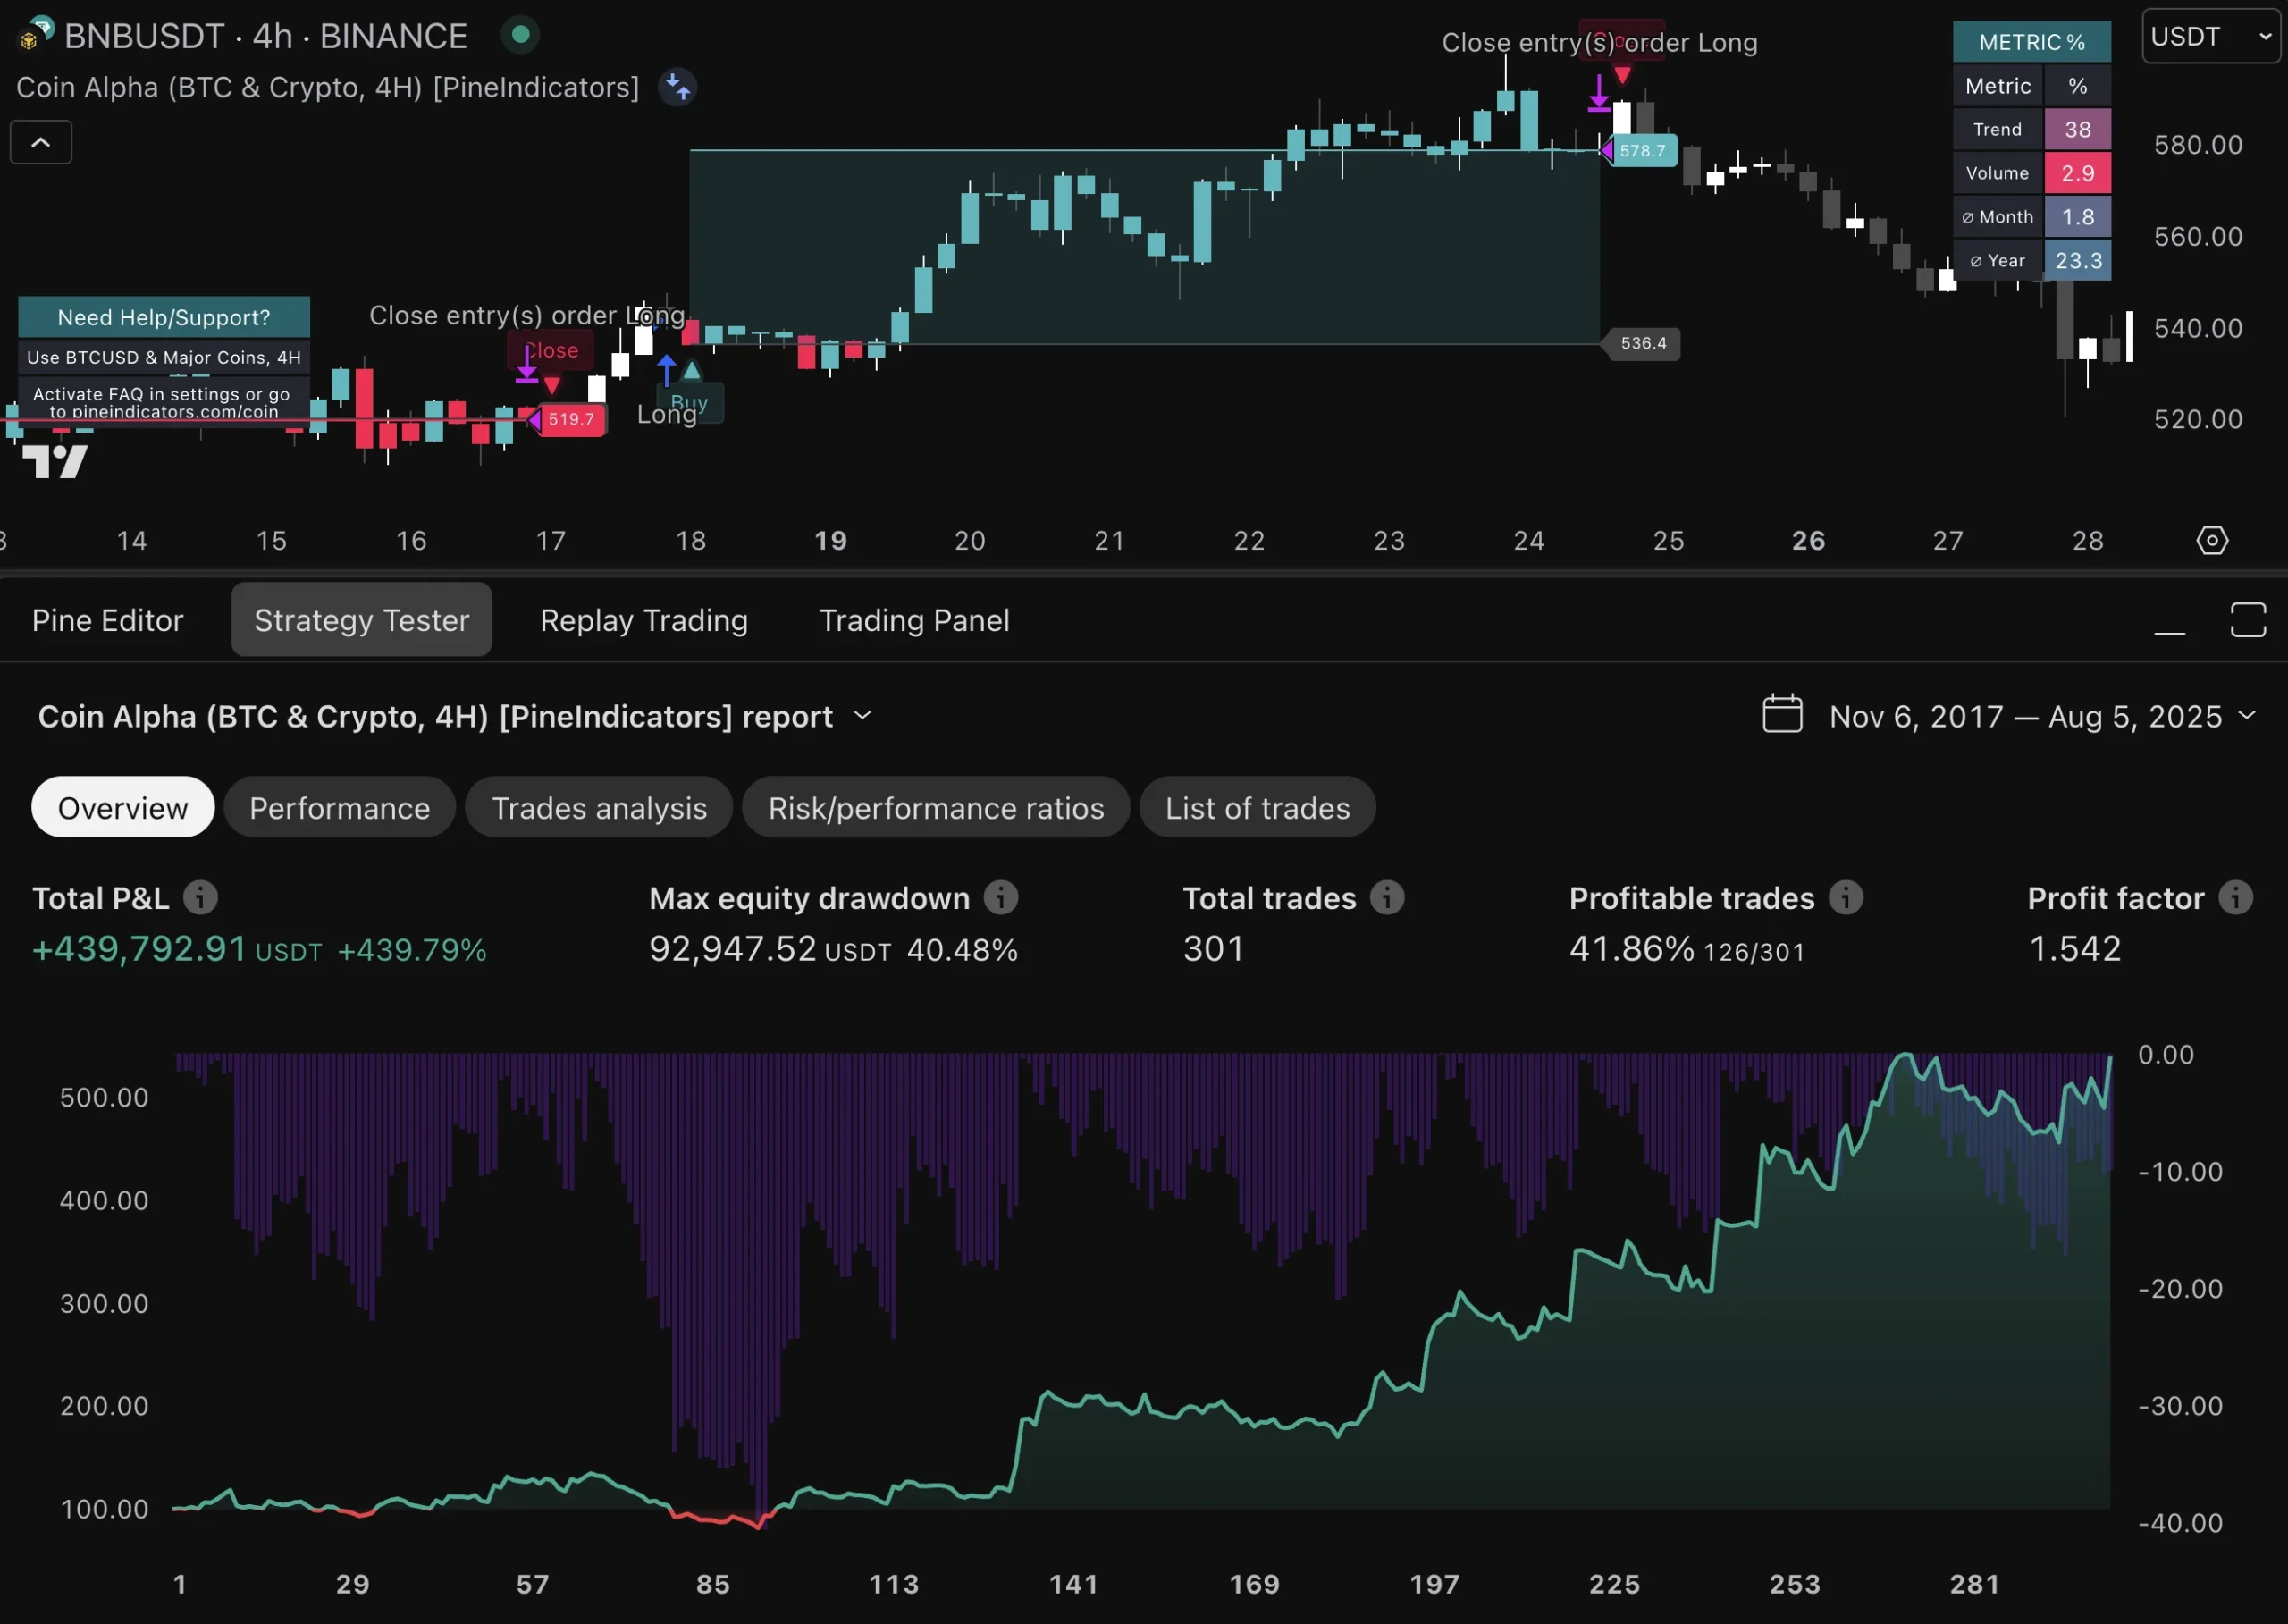
Task: Click the +439,792.91 Total P&L value
Action: point(139,949)
